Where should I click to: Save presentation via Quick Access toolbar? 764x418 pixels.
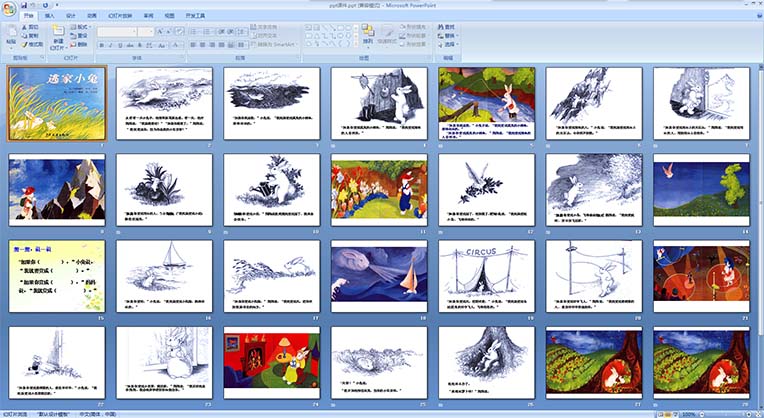[x=24, y=5]
